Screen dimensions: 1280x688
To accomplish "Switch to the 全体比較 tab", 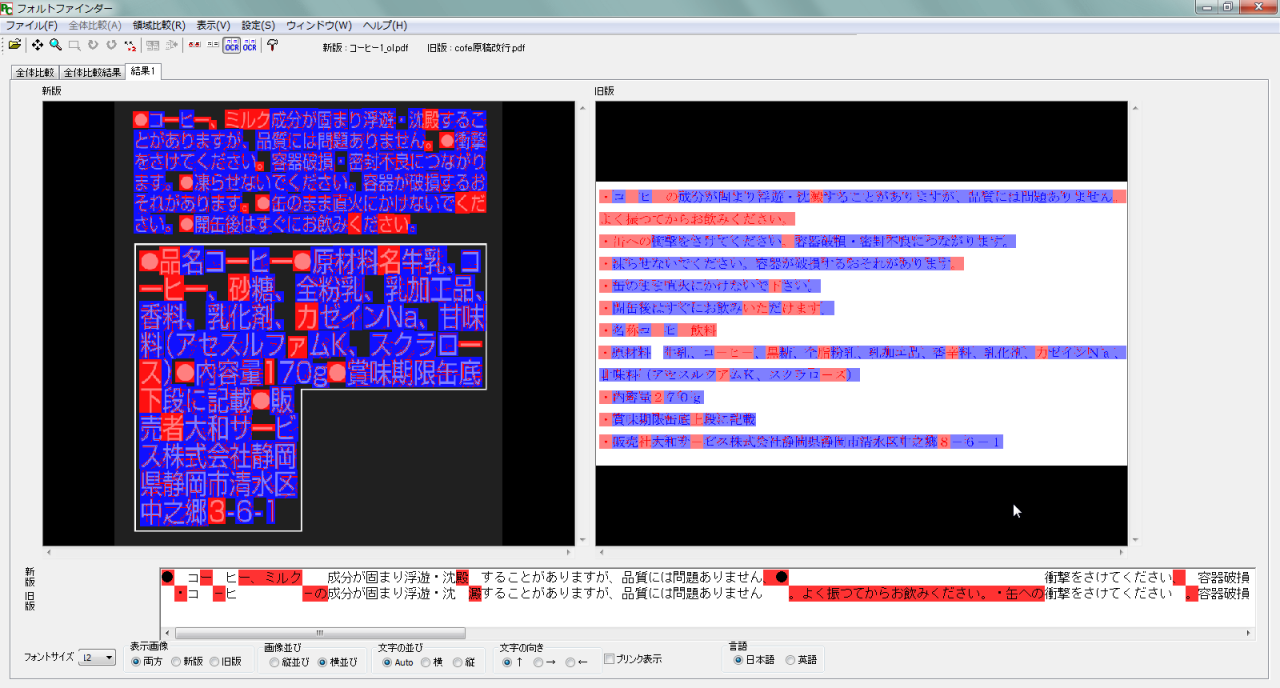I will pos(35,72).
